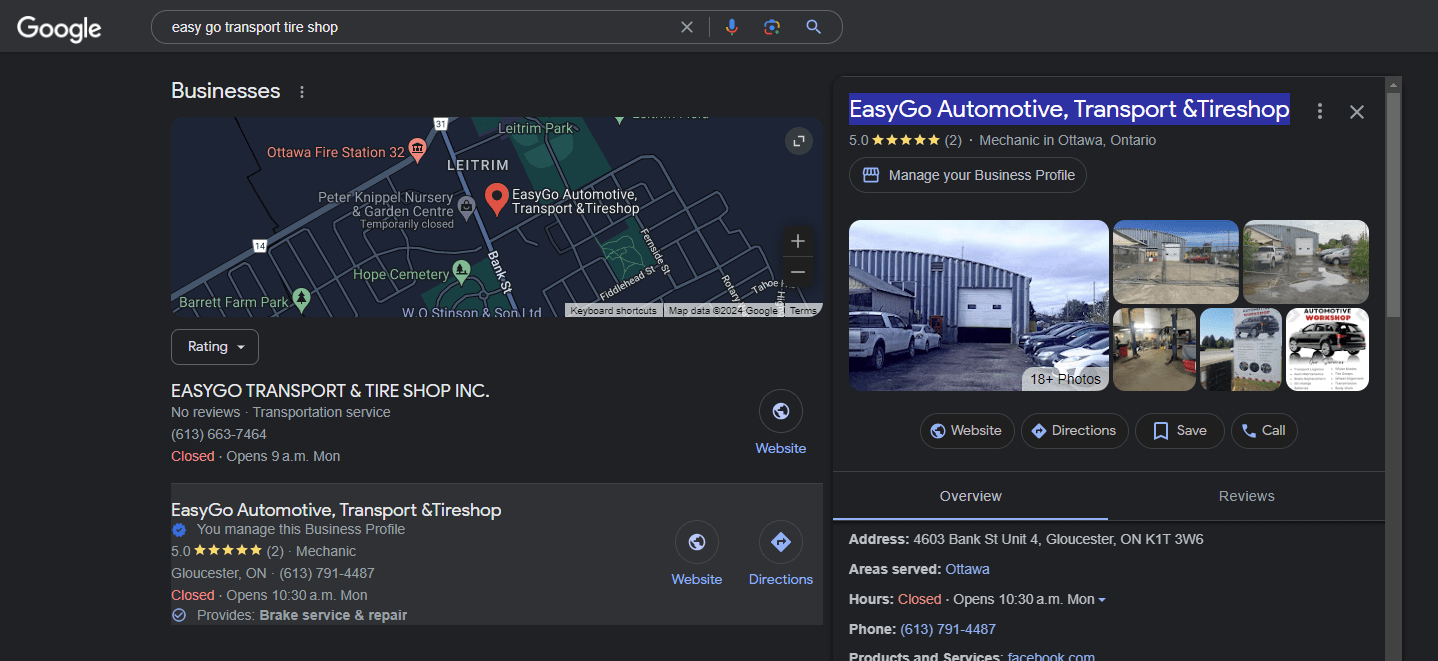Open Google Lens image search
This screenshot has width=1438, height=661.
tap(771, 27)
